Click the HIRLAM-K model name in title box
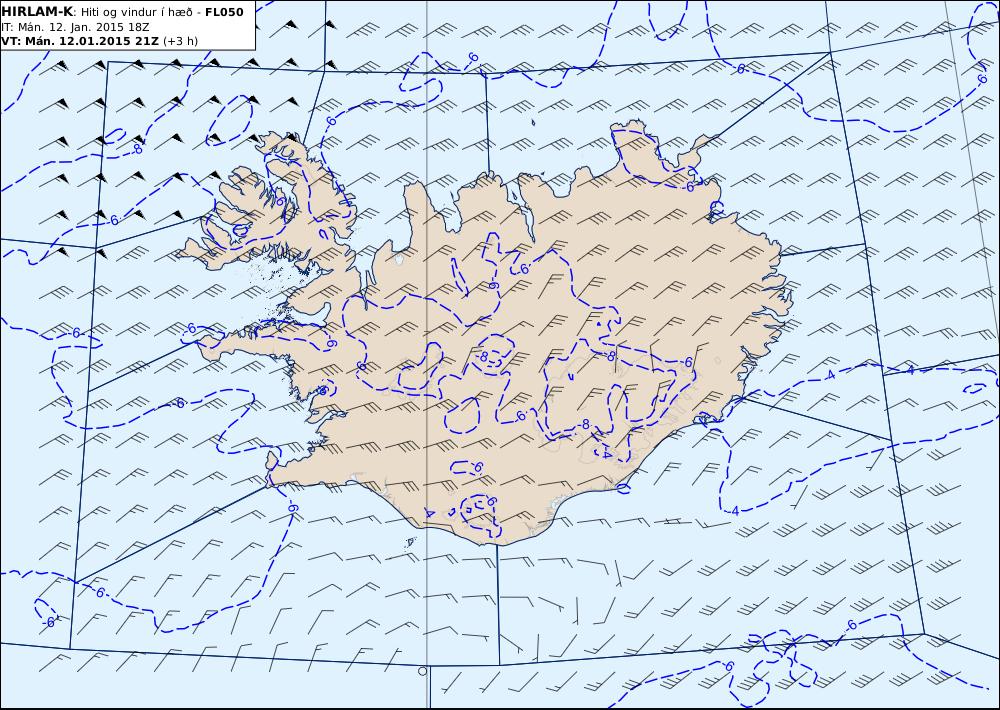This screenshot has width=1000, height=710. tap(38, 11)
